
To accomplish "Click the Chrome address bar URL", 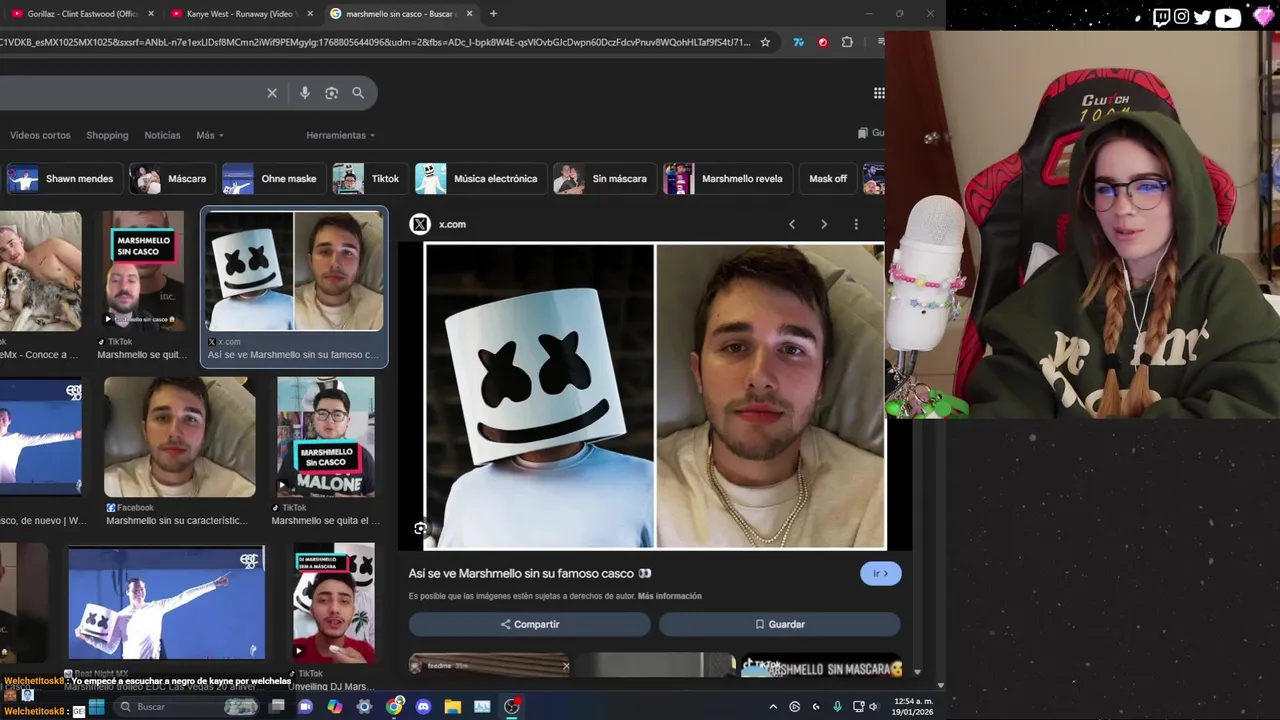I will [x=375, y=42].
